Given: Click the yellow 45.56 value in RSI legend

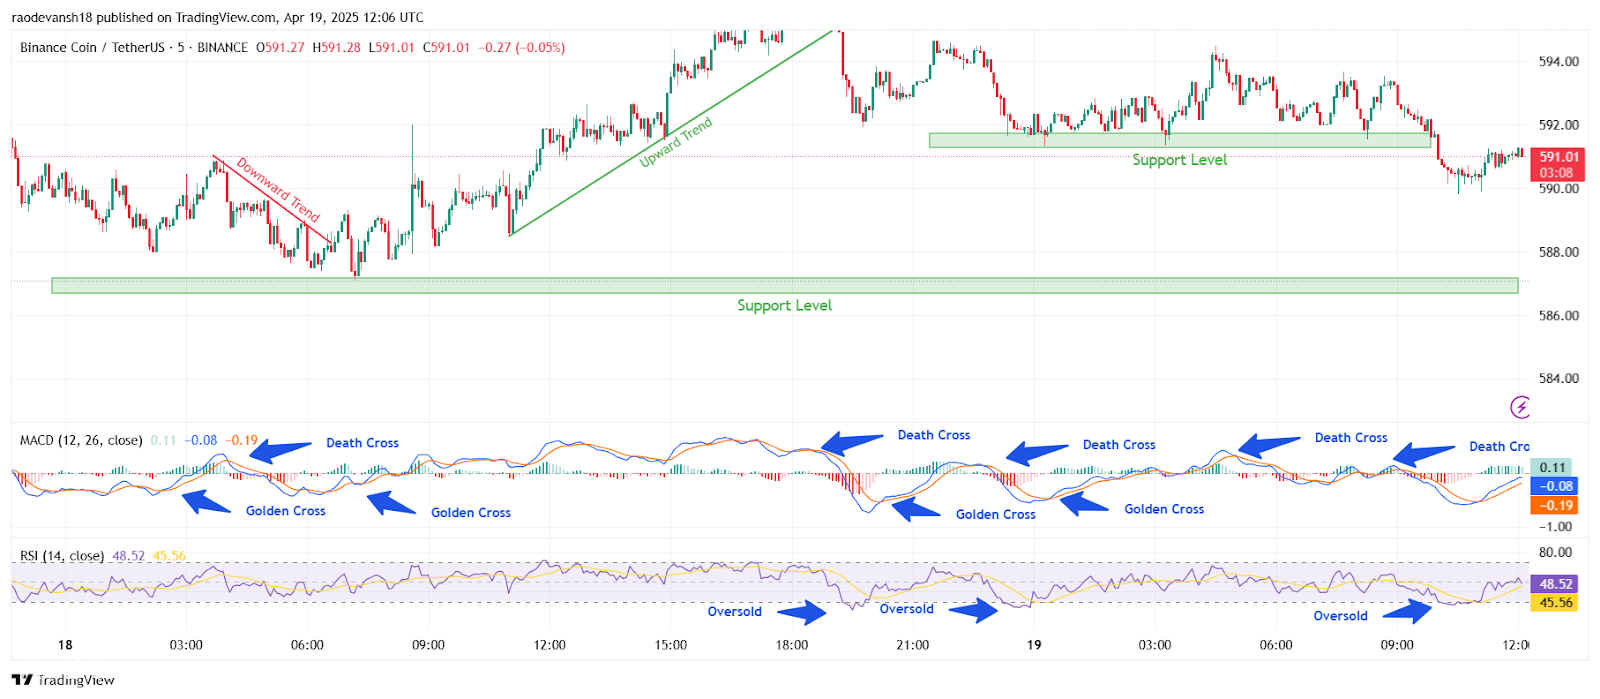Looking at the screenshot, I should point(169,556).
